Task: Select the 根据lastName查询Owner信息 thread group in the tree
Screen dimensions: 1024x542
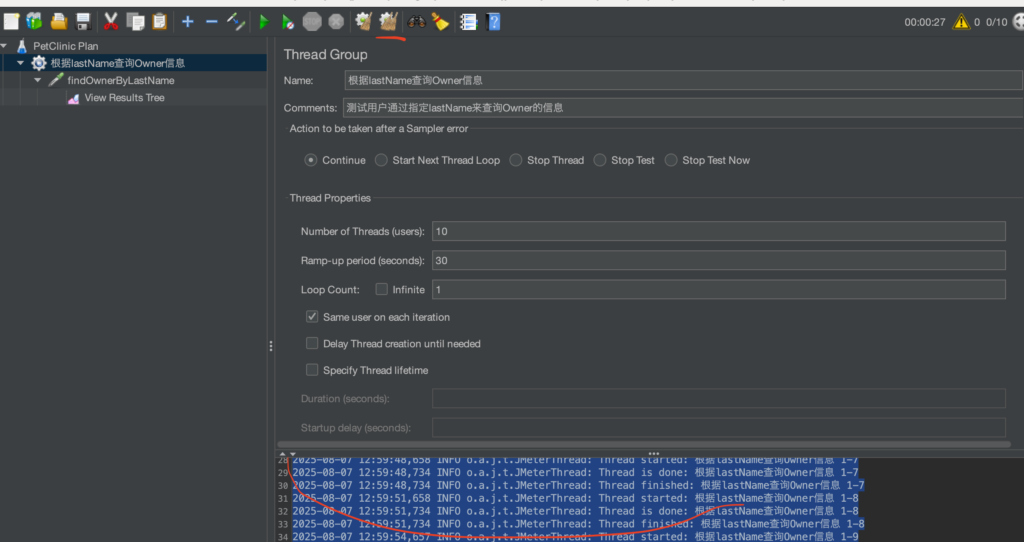Action: coord(118,63)
